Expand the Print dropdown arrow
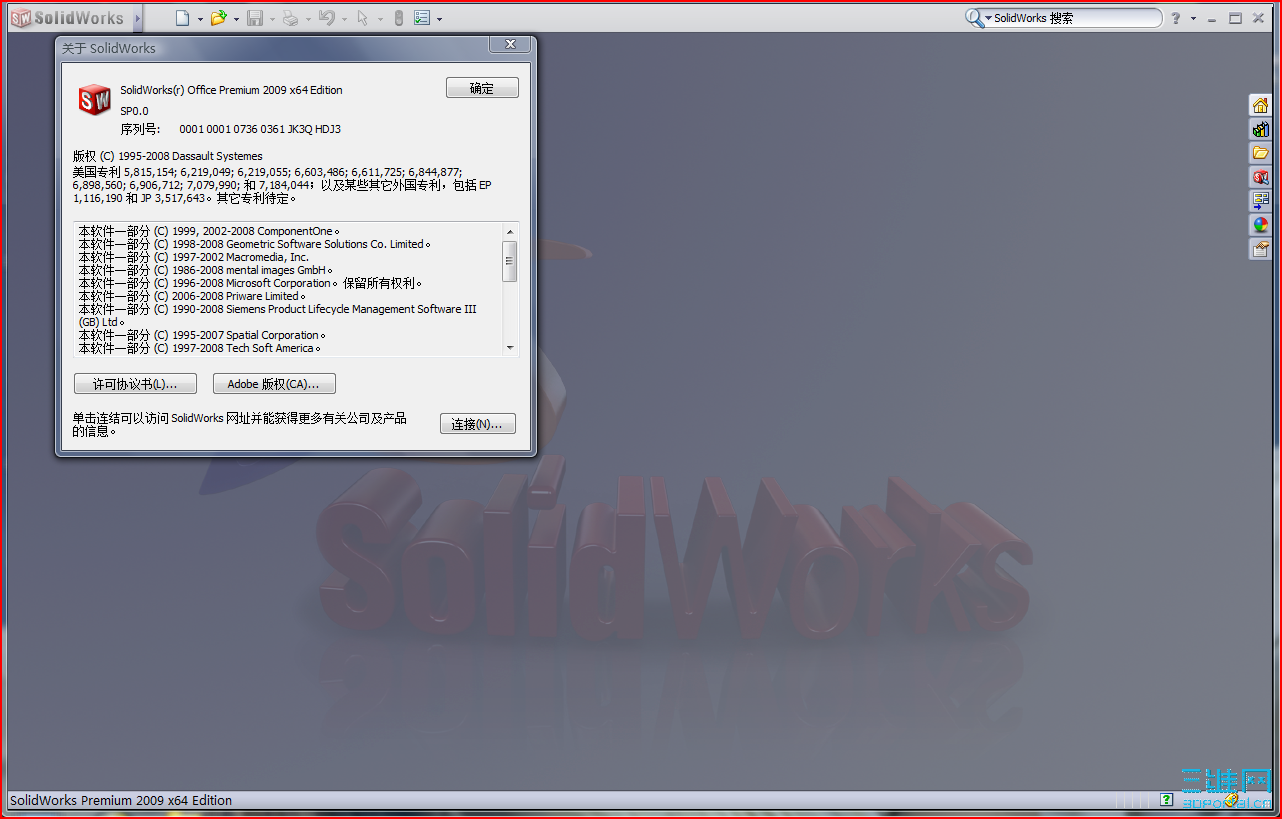Viewport: 1282px width, 819px height. 308,19
